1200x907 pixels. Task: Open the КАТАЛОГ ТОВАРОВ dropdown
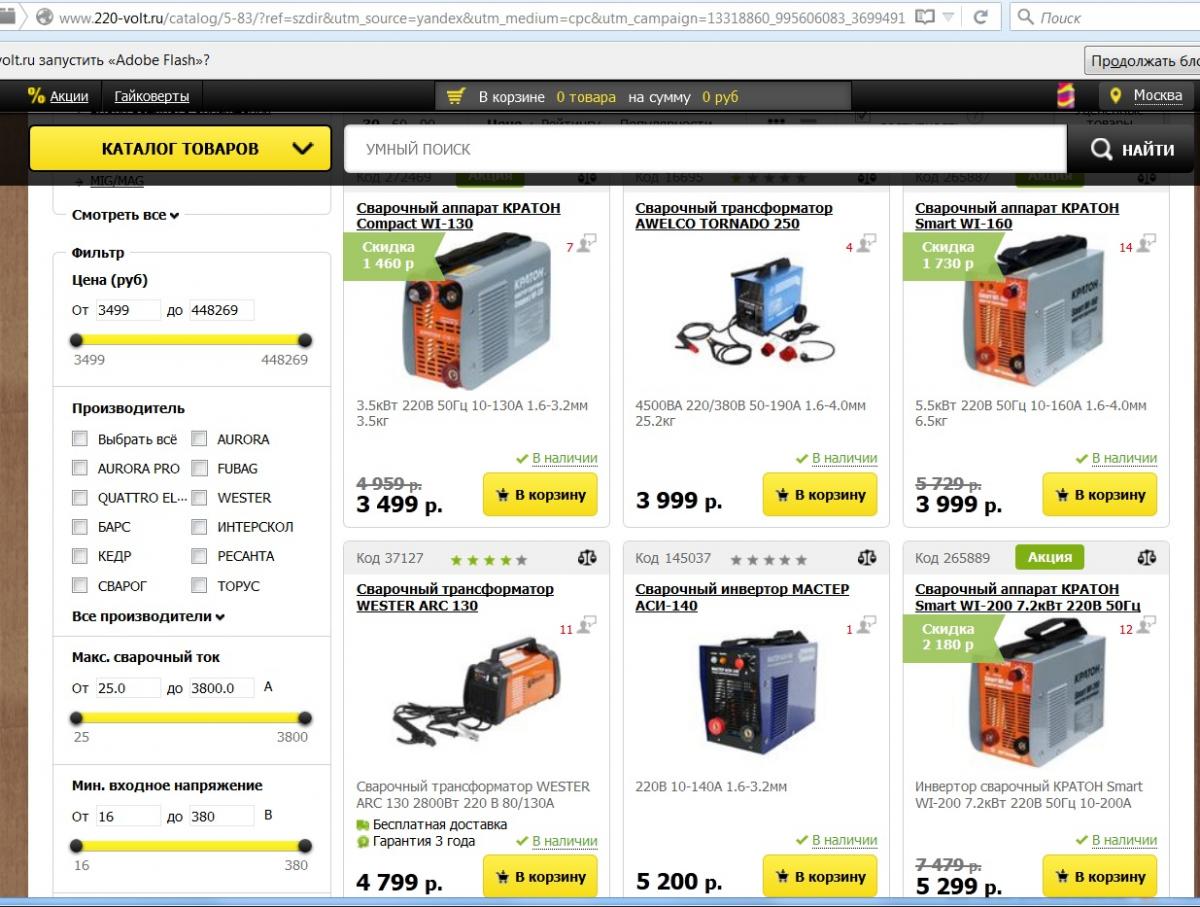tap(180, 149)
